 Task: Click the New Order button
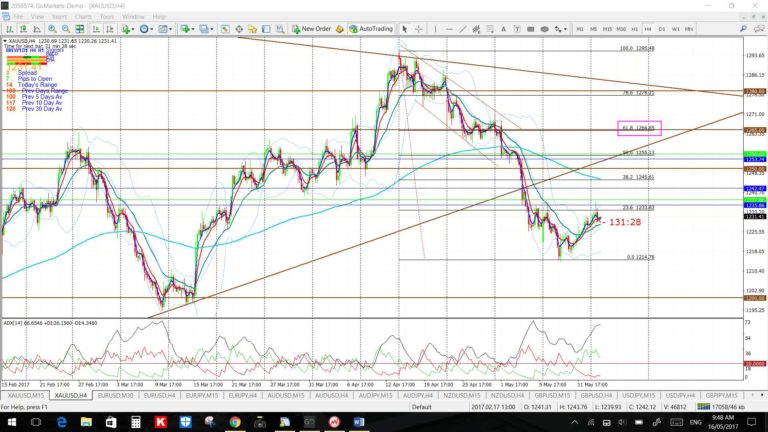(x=312, y=29)
